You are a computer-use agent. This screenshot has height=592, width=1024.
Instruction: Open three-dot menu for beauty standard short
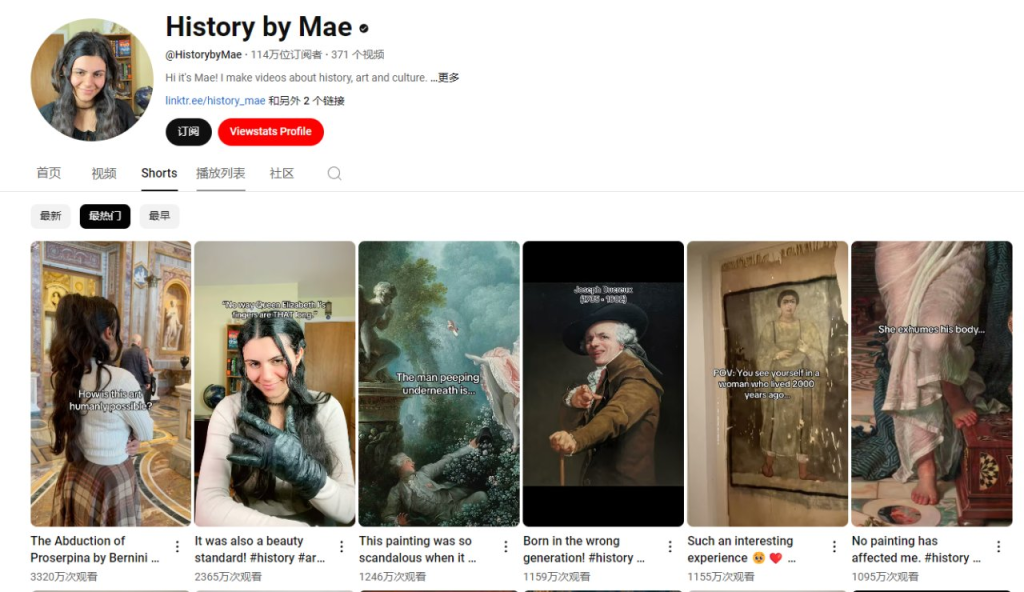(x=342, y=546)
